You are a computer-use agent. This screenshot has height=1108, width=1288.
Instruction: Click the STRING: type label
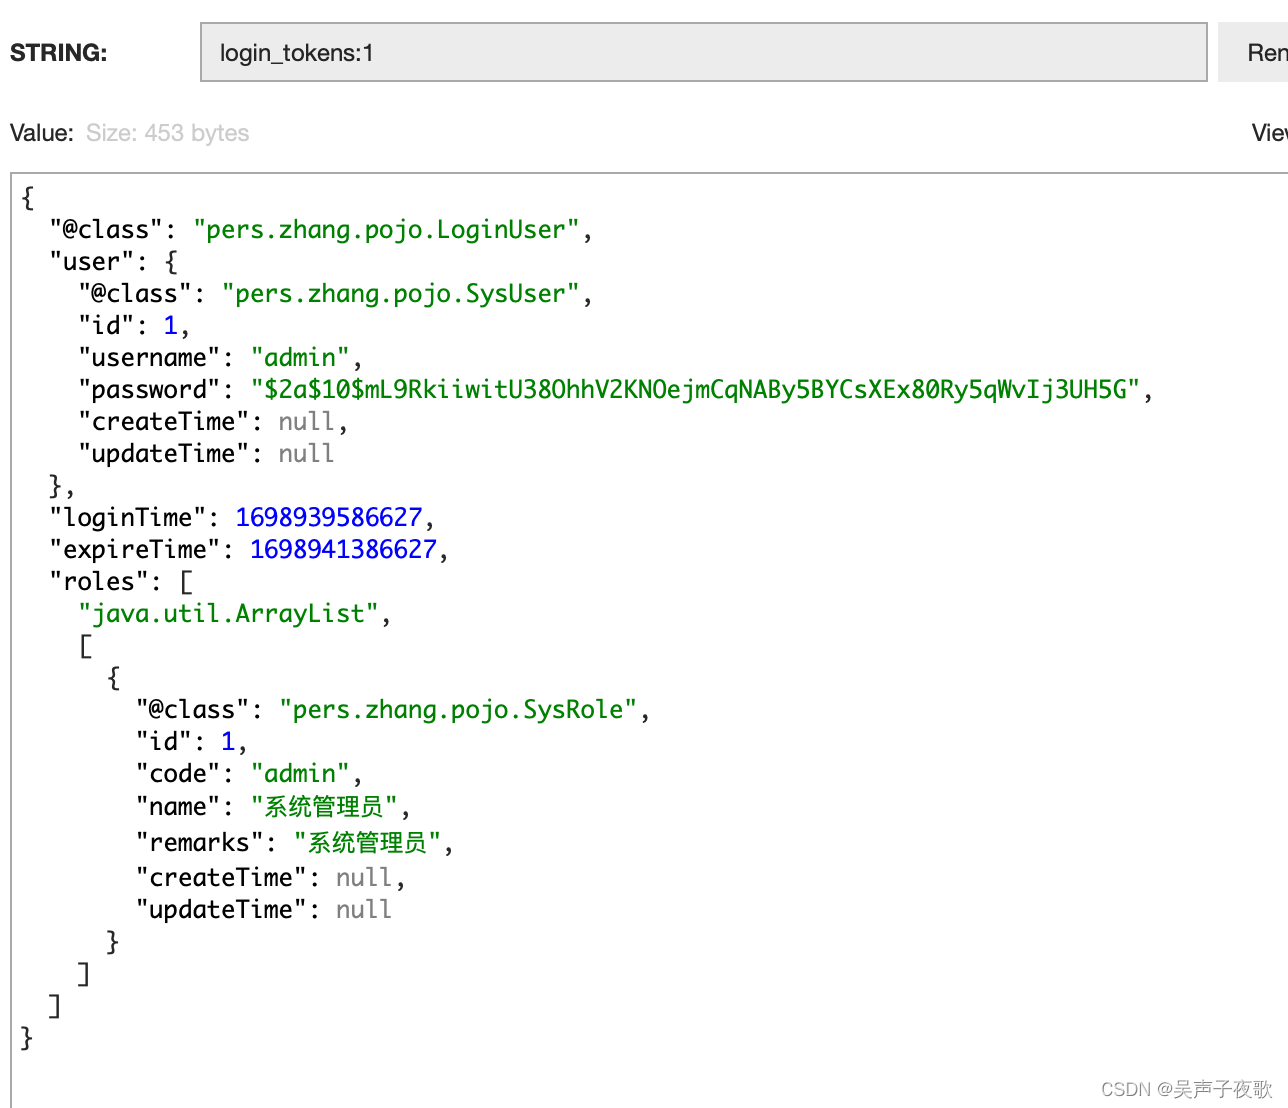(59, 53)
